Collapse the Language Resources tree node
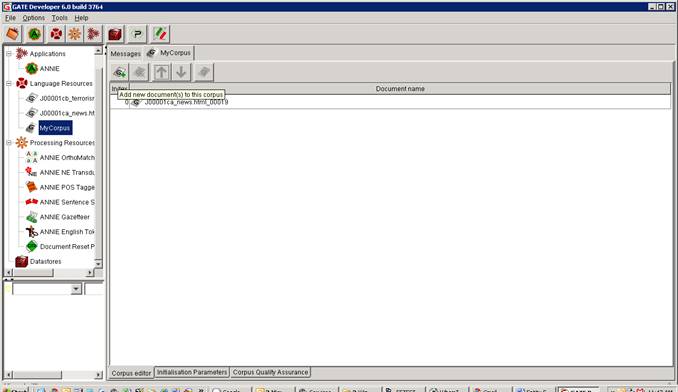The image size is (678, 392). 9,83
